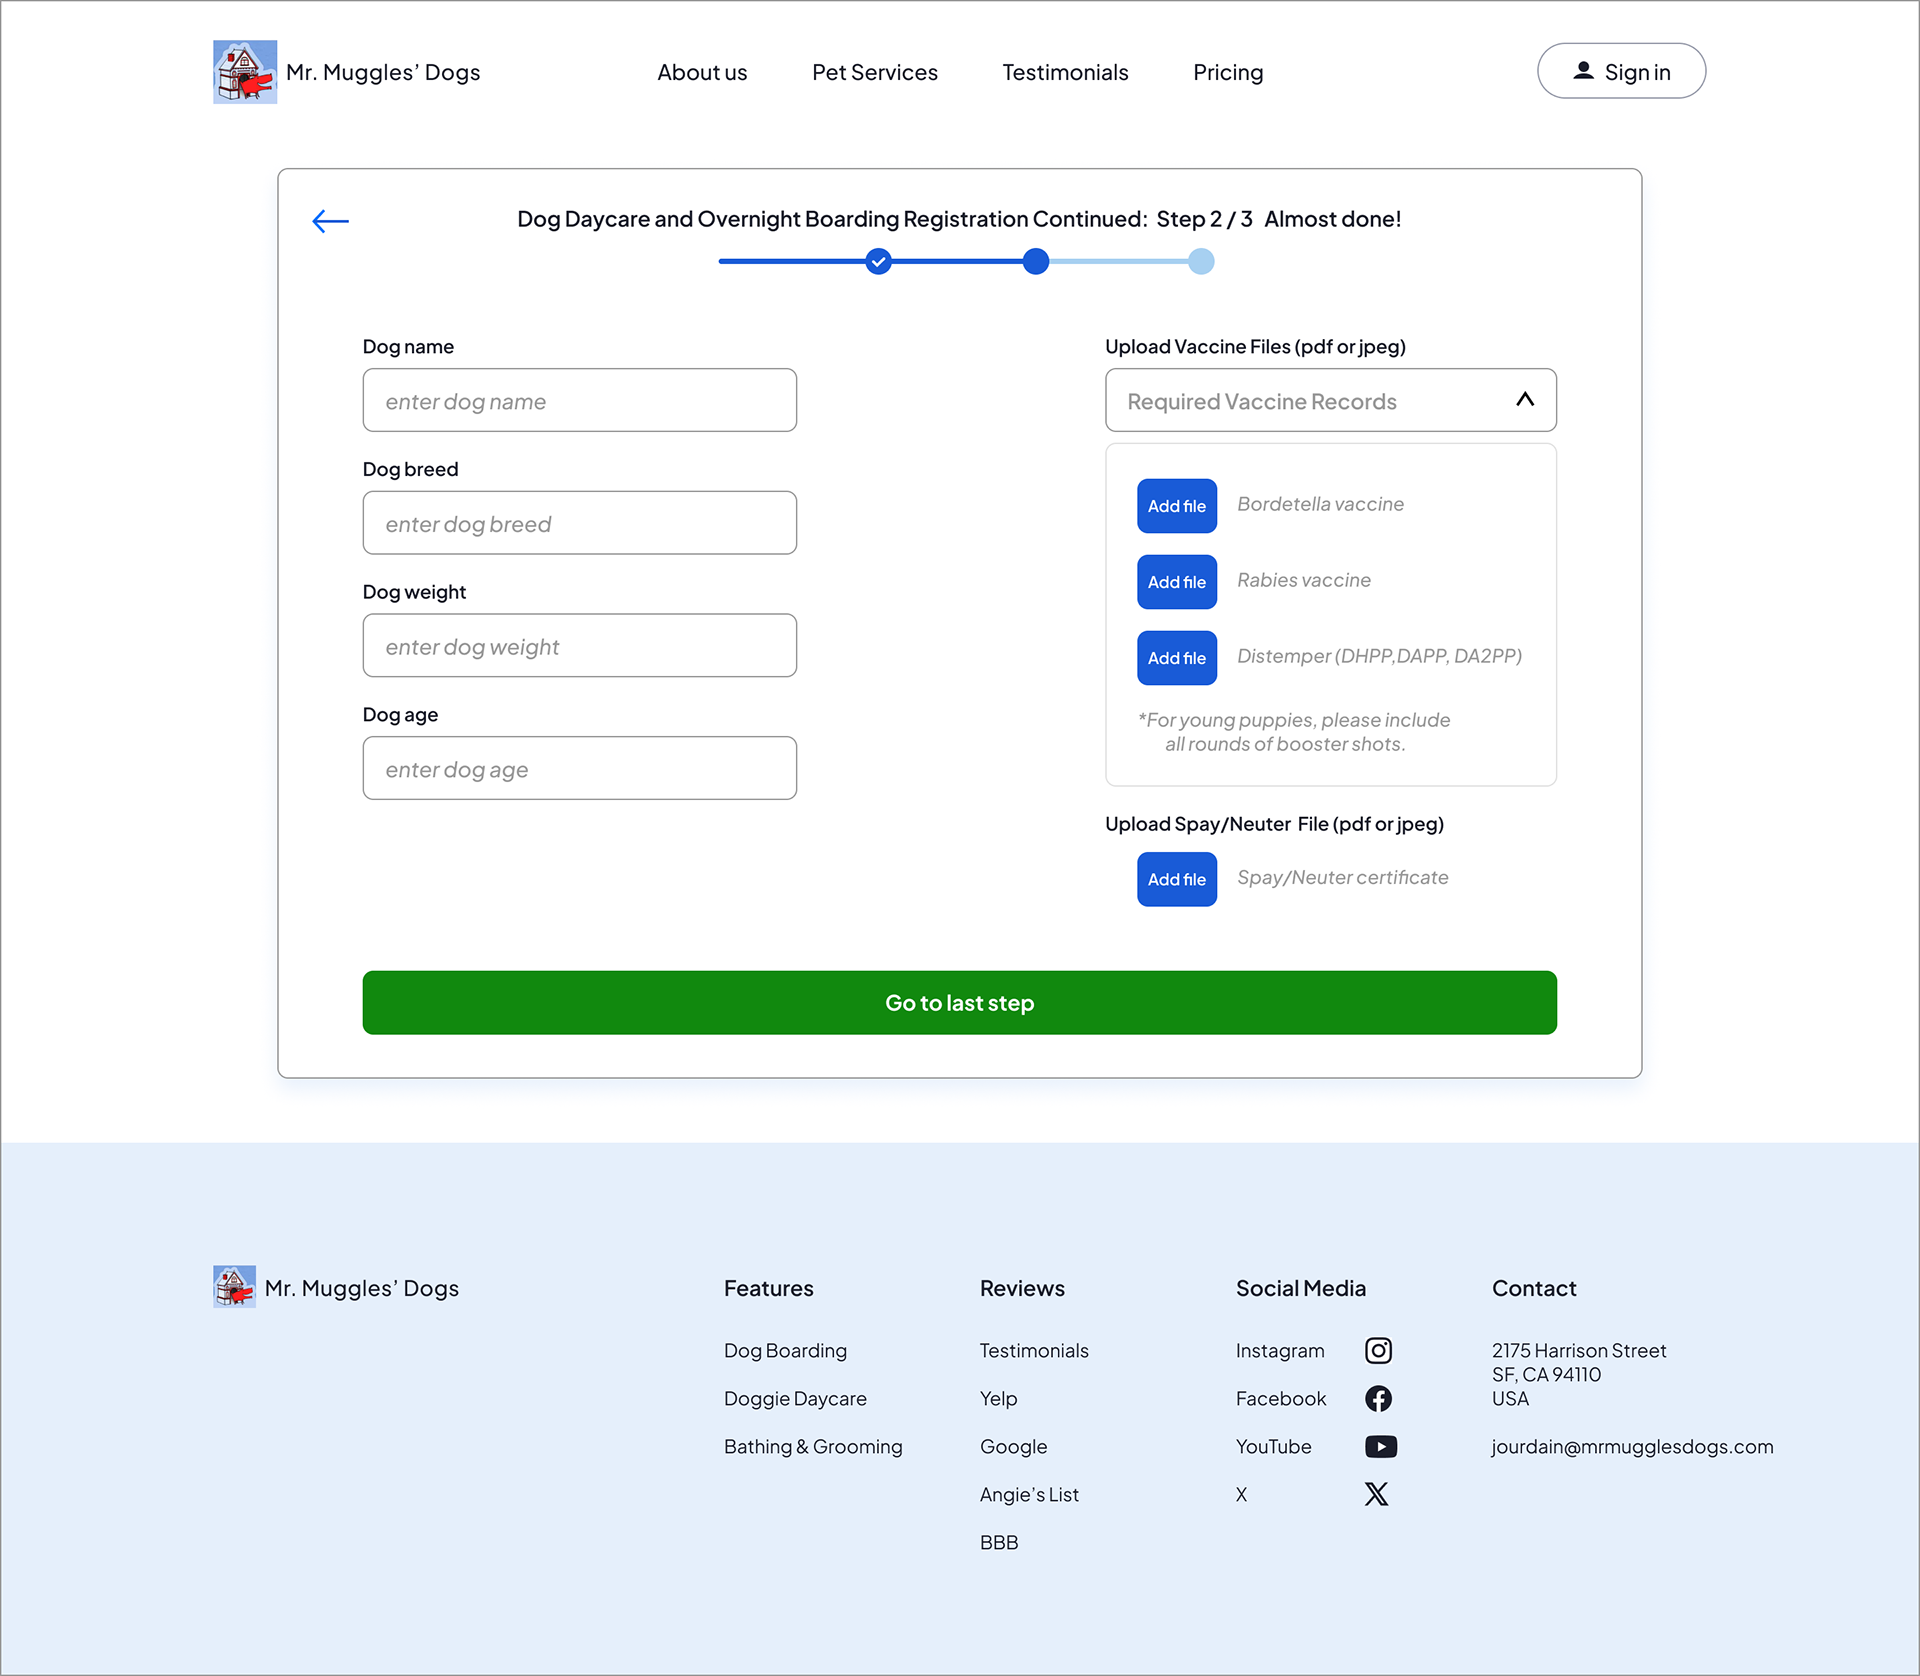The image size is (1920, 1676).
Task: Email jourdain@mrmugglesdogs.com
Action: 1631,1446
